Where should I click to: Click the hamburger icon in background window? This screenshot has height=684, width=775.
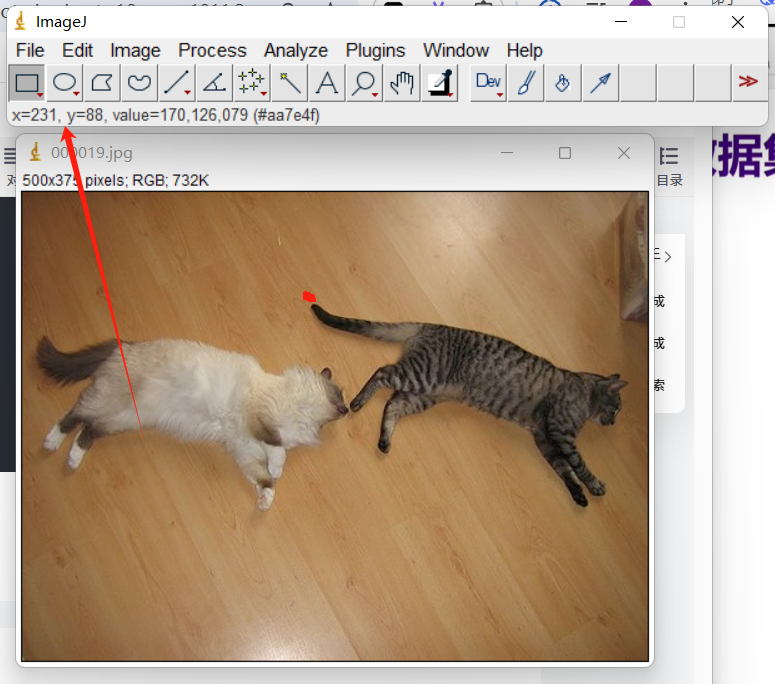point(9,156)
